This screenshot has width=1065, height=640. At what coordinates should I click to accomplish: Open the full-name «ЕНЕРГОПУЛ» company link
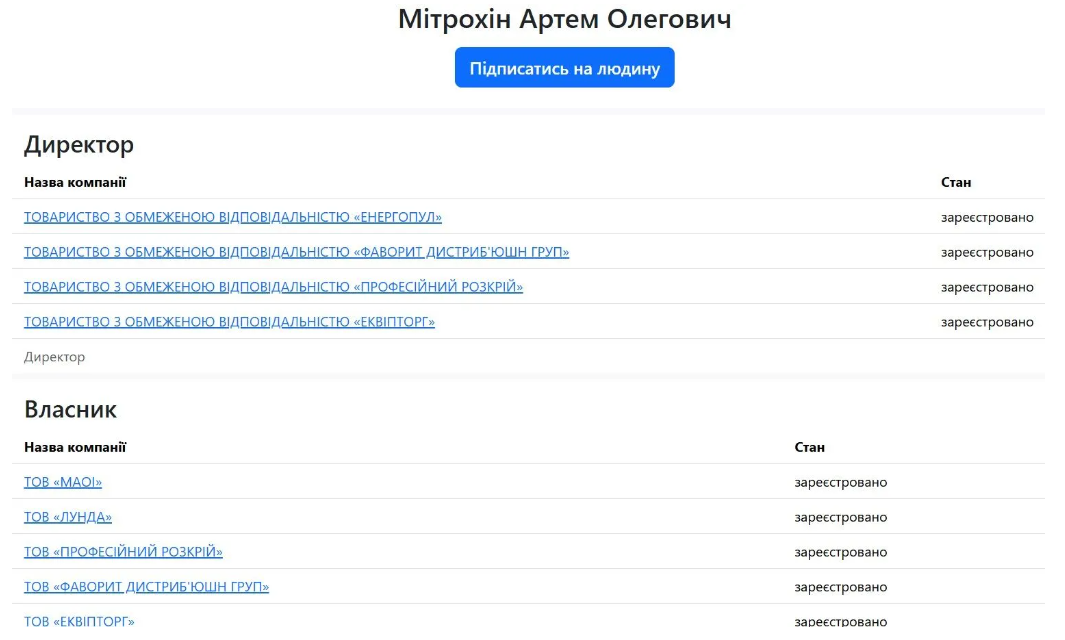point(232,217)
